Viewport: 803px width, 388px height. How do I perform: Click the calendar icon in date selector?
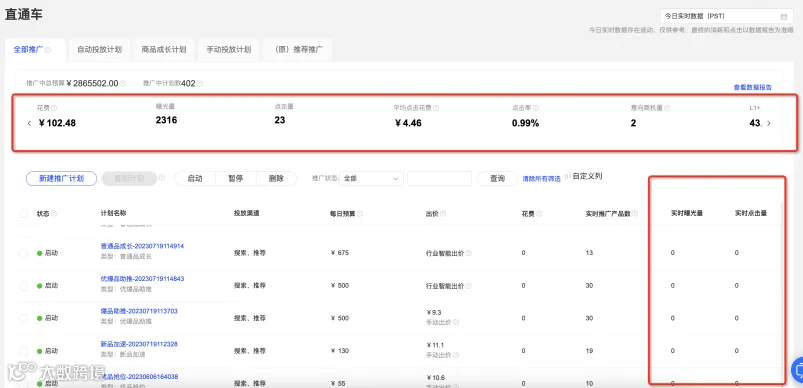(x=784, y=16)
